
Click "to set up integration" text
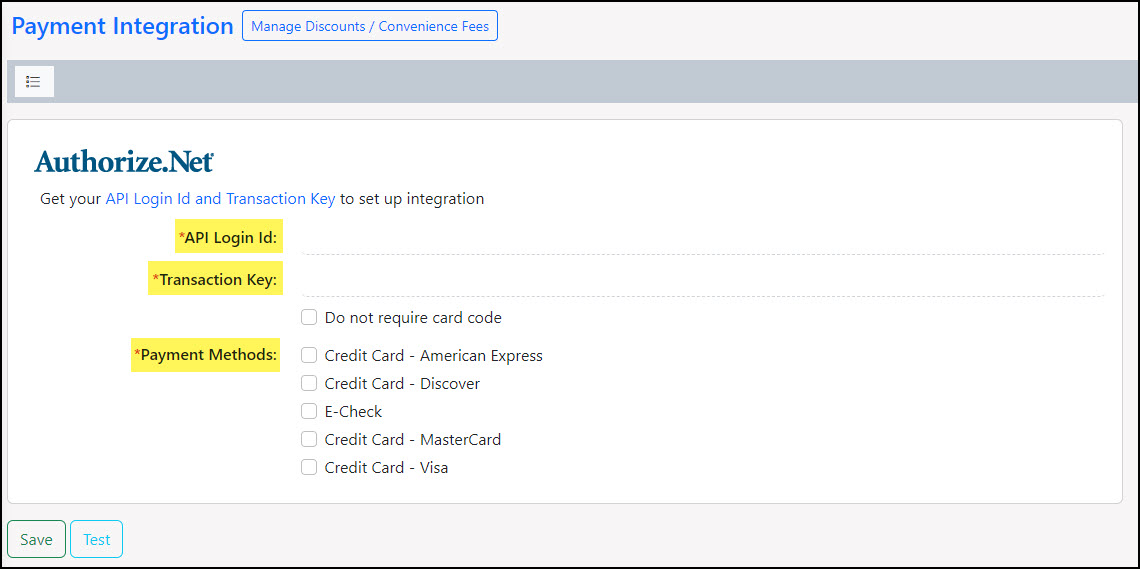pyautogui.click(x=412, y=199)
